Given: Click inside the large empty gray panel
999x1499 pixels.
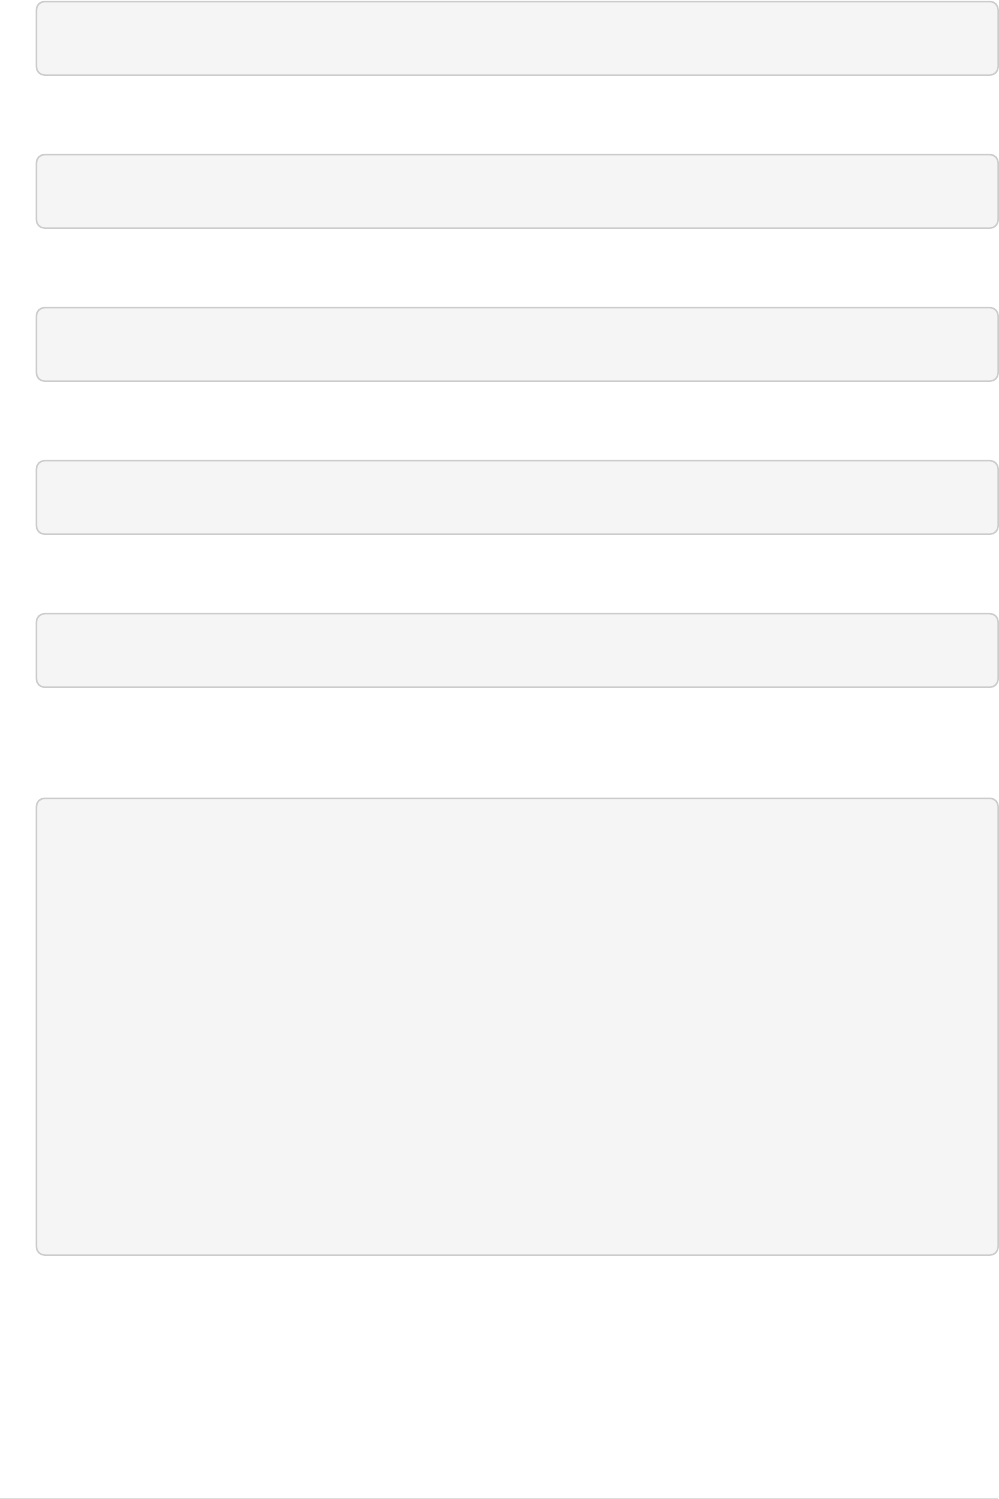Looking at the screenshot, I should point(517,1026).
